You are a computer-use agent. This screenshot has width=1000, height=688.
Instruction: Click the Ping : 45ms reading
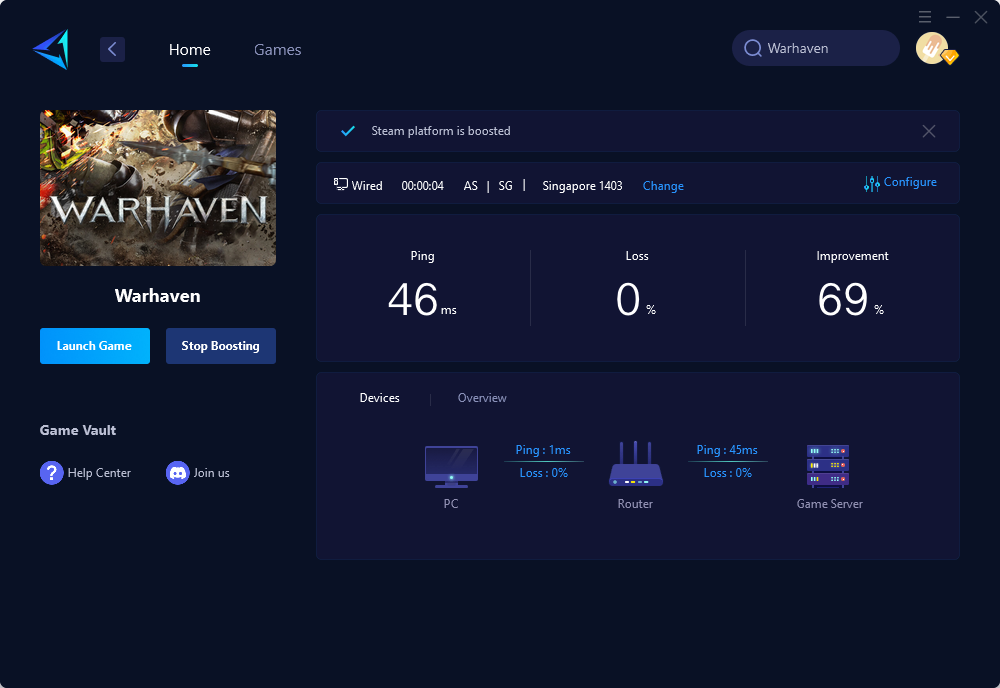coord(727,450)
